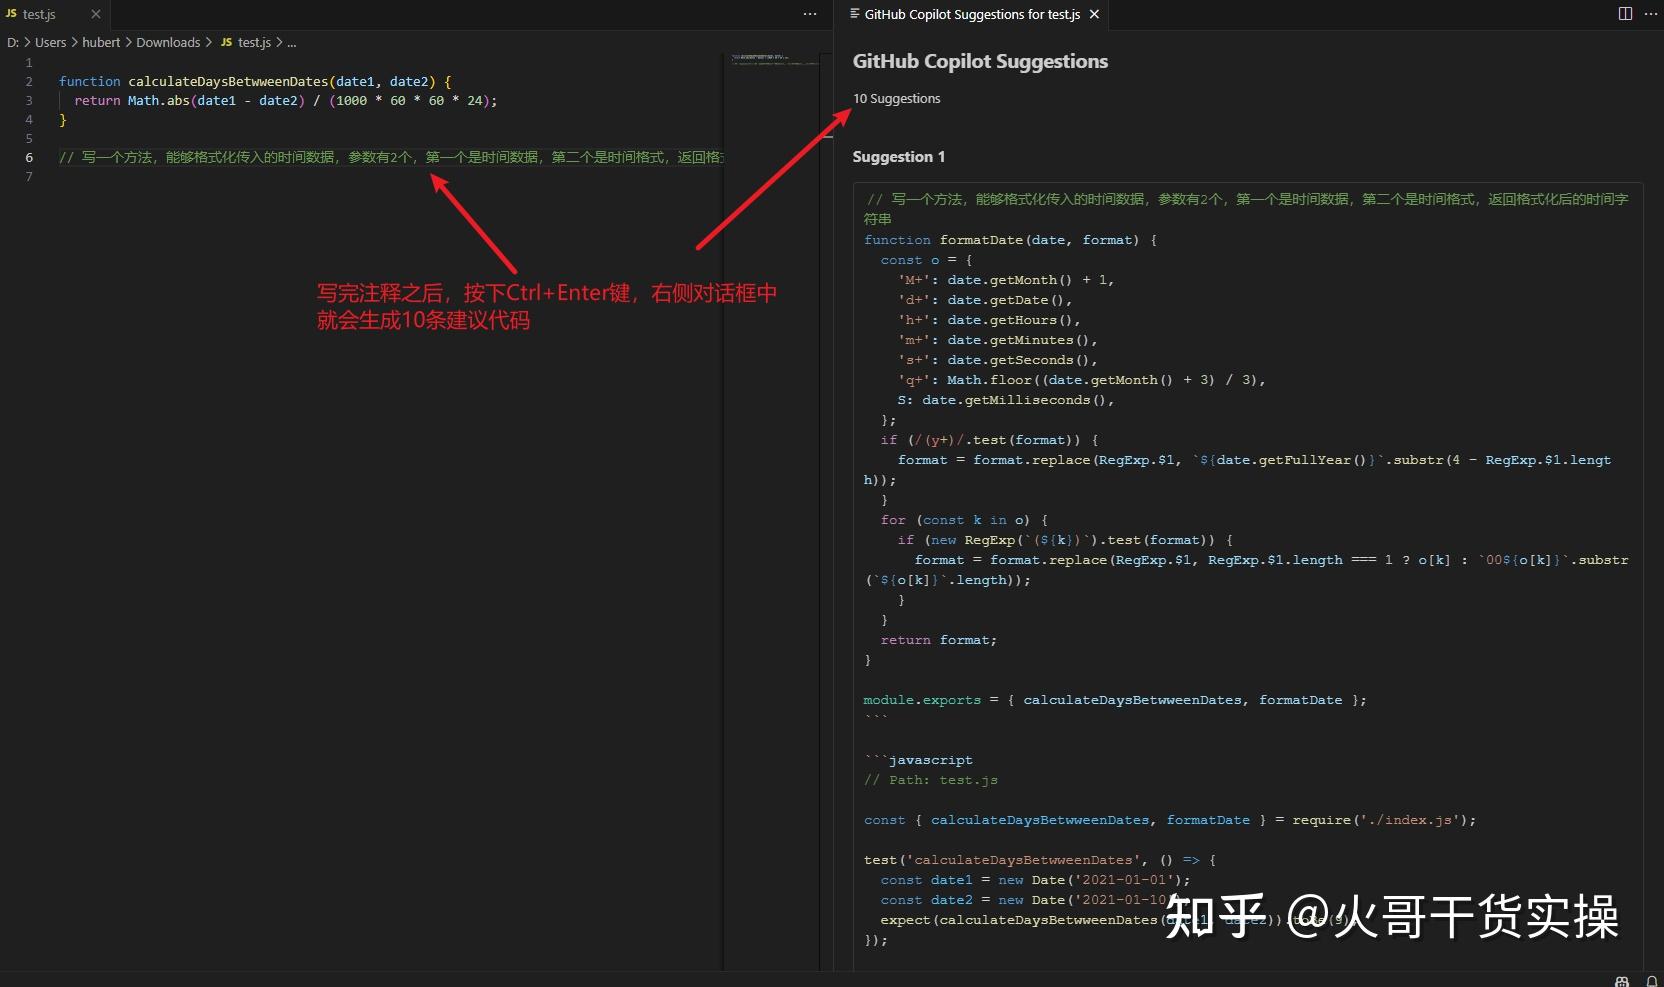Click the 10 Suggestions label
The width and height of the screenshot is (1664, 987).
(x=896, y=98)
